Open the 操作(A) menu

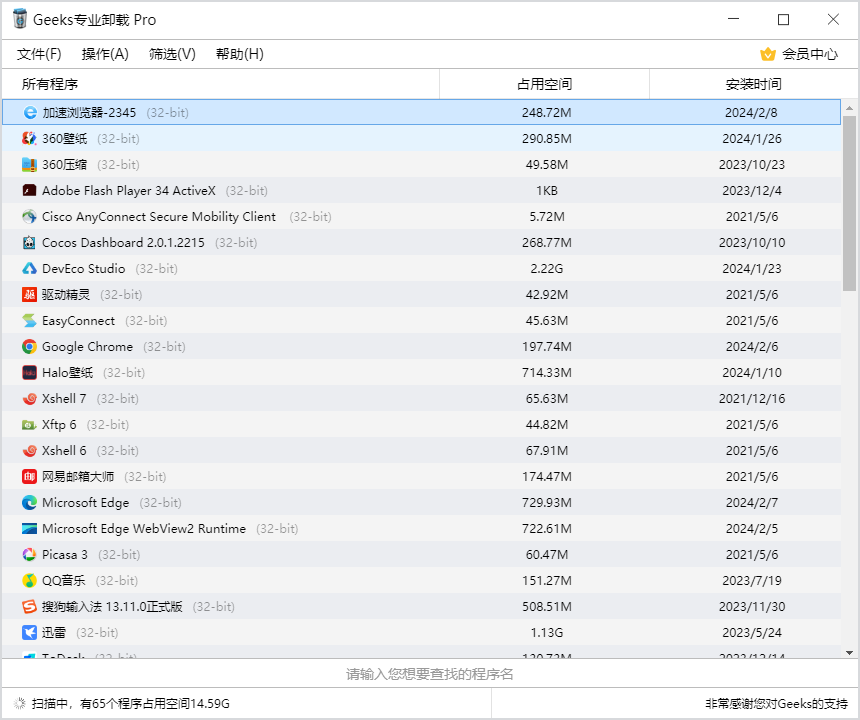coord(105,54)
